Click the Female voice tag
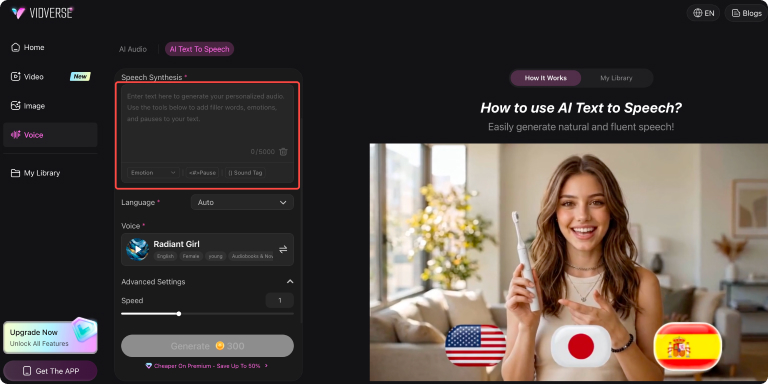The height and width of the screenshot is (384, 768). [191, 256]
